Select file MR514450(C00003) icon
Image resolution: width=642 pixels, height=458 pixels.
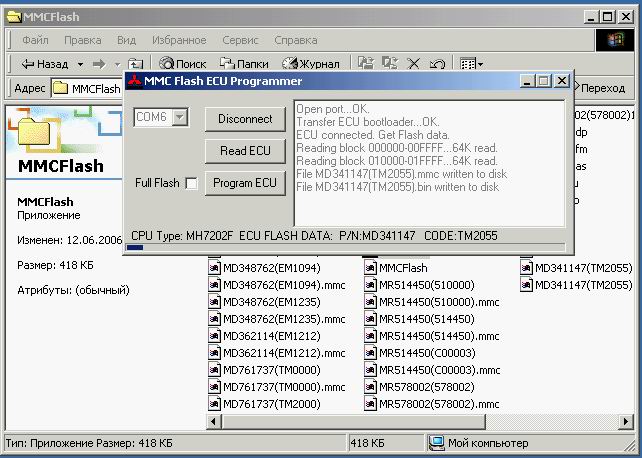(x=370, y=353)
